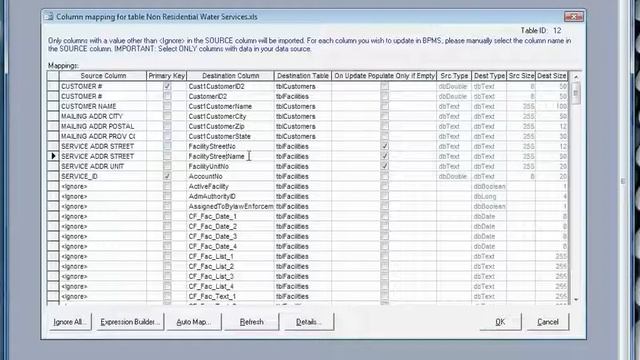Open the Expression Builder
This screenshot has height=360, width=640.
coord(130,322)
